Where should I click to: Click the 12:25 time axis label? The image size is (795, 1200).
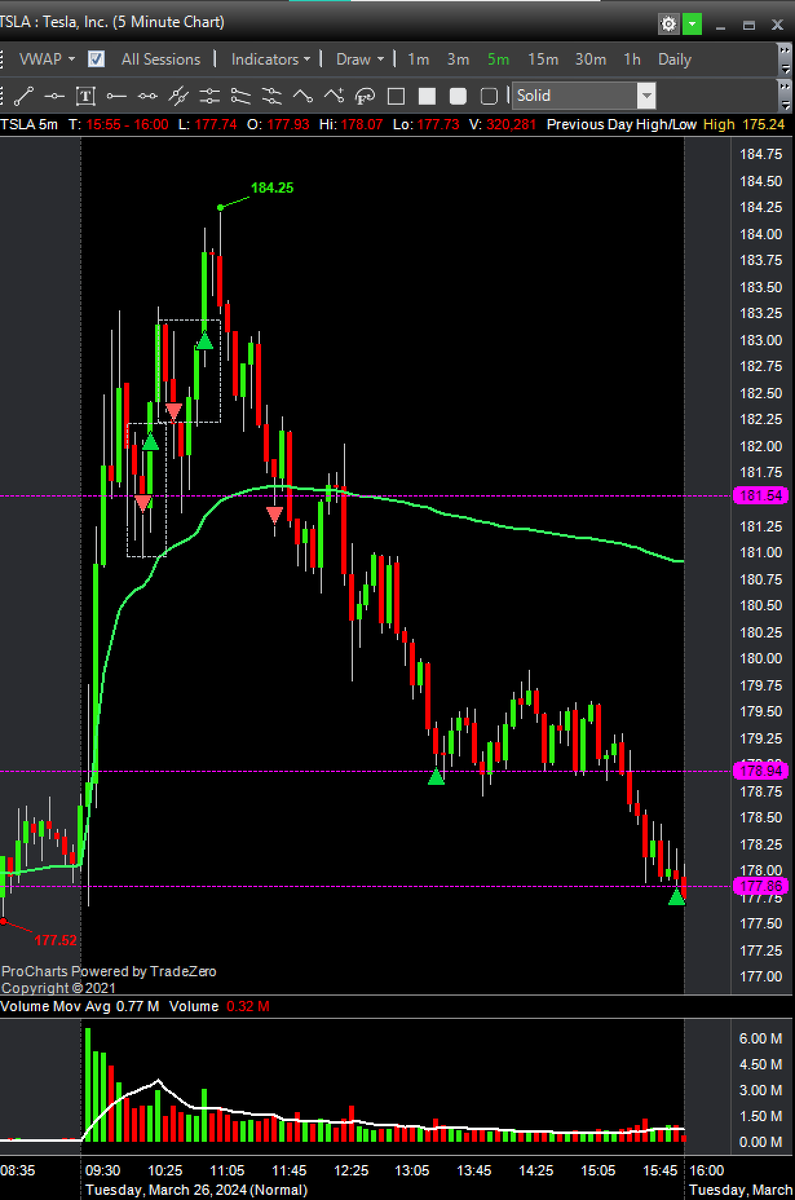352,1170
